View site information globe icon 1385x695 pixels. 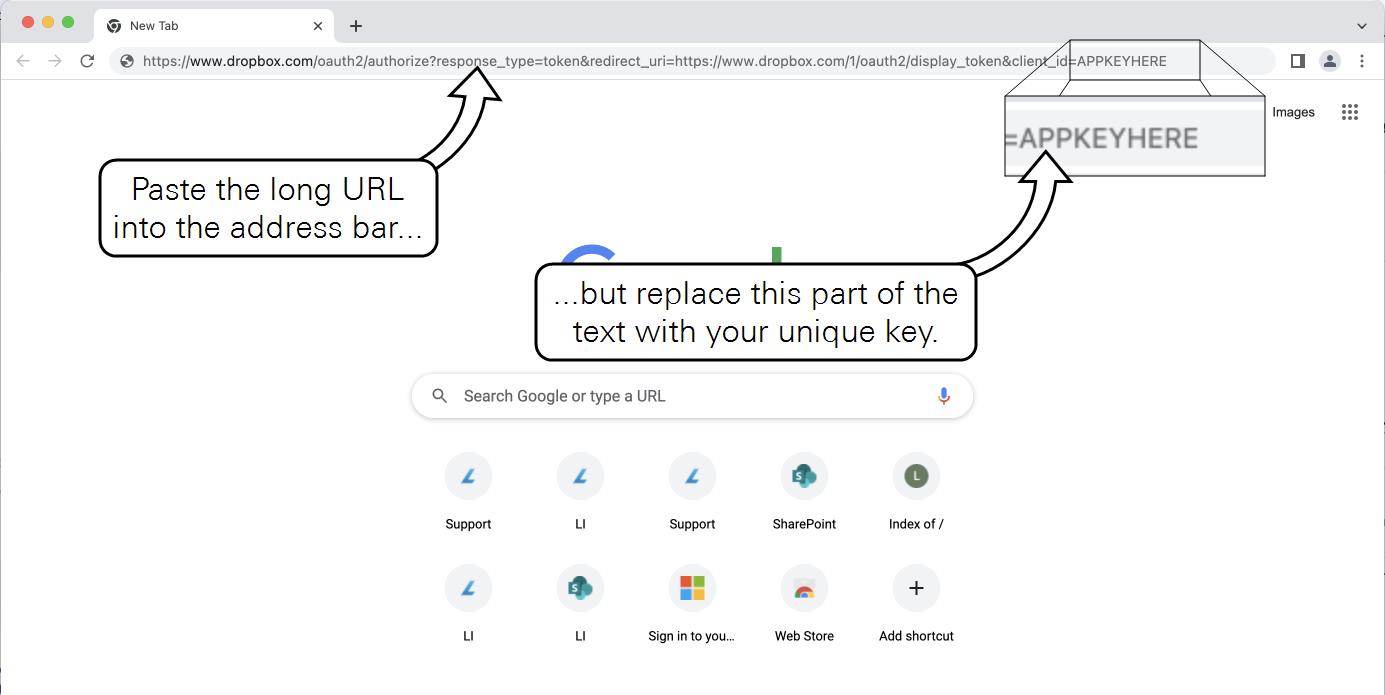coord(127,61)
